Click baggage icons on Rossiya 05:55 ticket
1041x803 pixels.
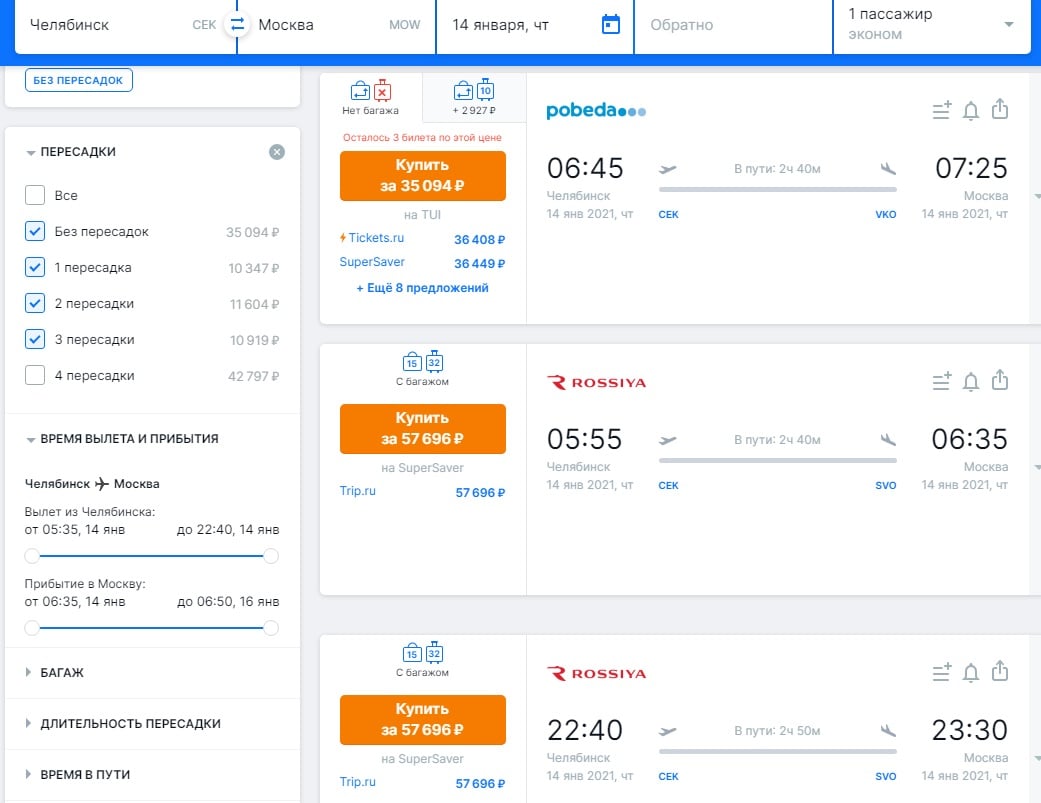(422, 362)
